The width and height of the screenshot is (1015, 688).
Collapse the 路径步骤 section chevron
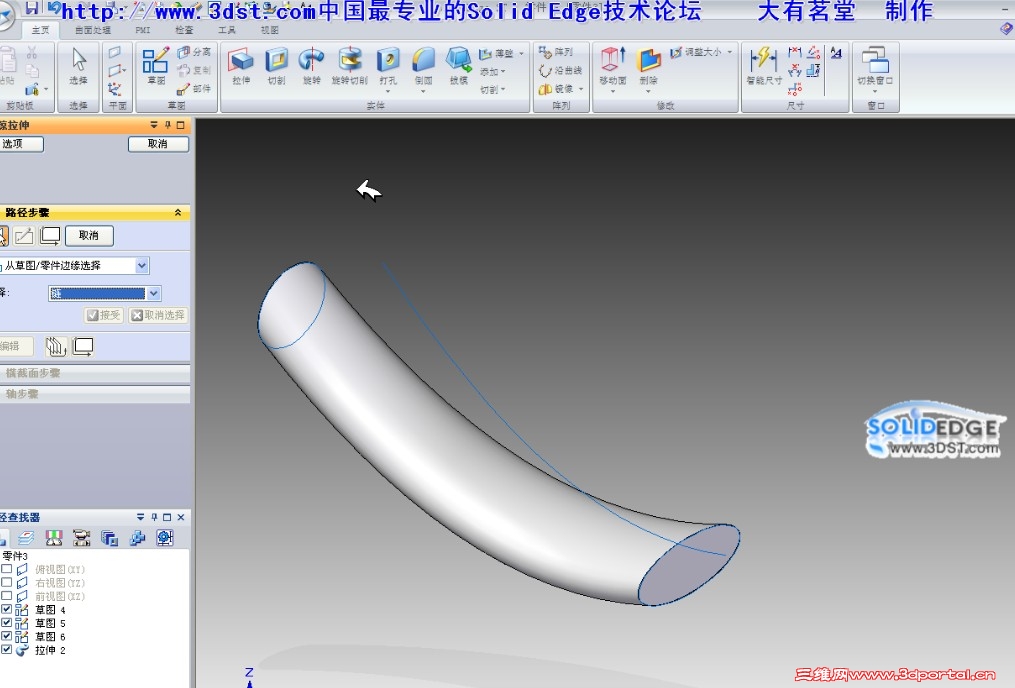click(x=178, y=212)
